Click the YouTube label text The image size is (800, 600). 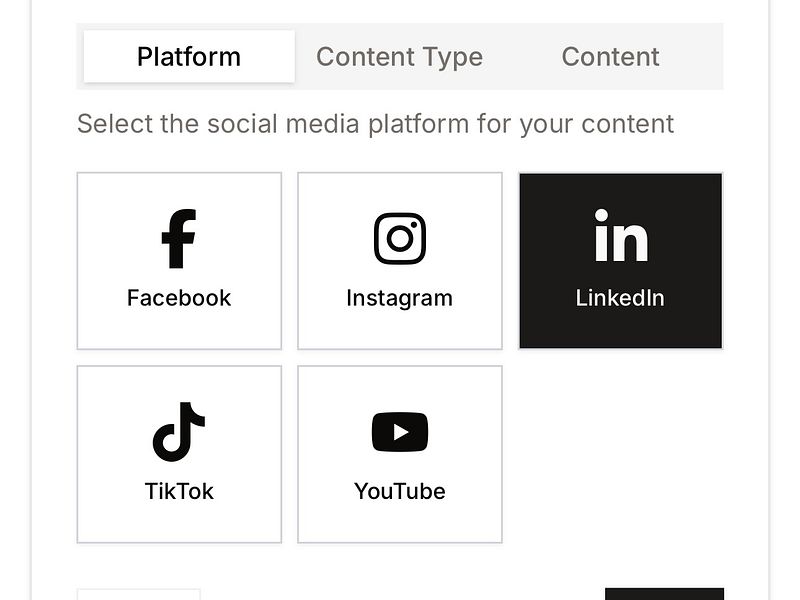click(399, 491)
